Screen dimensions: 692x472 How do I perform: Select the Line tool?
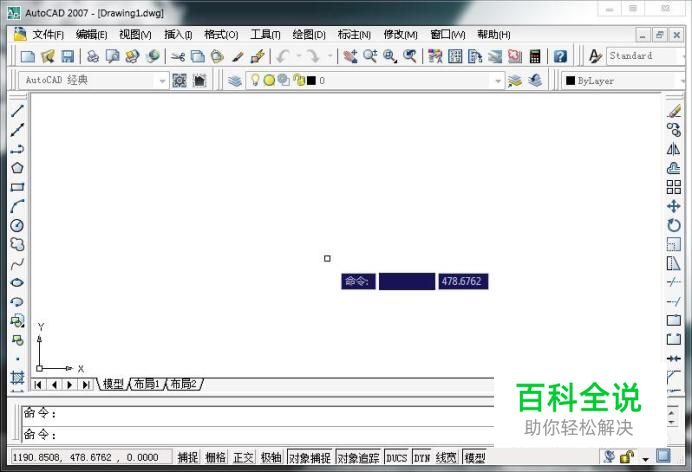pos(17,111)
